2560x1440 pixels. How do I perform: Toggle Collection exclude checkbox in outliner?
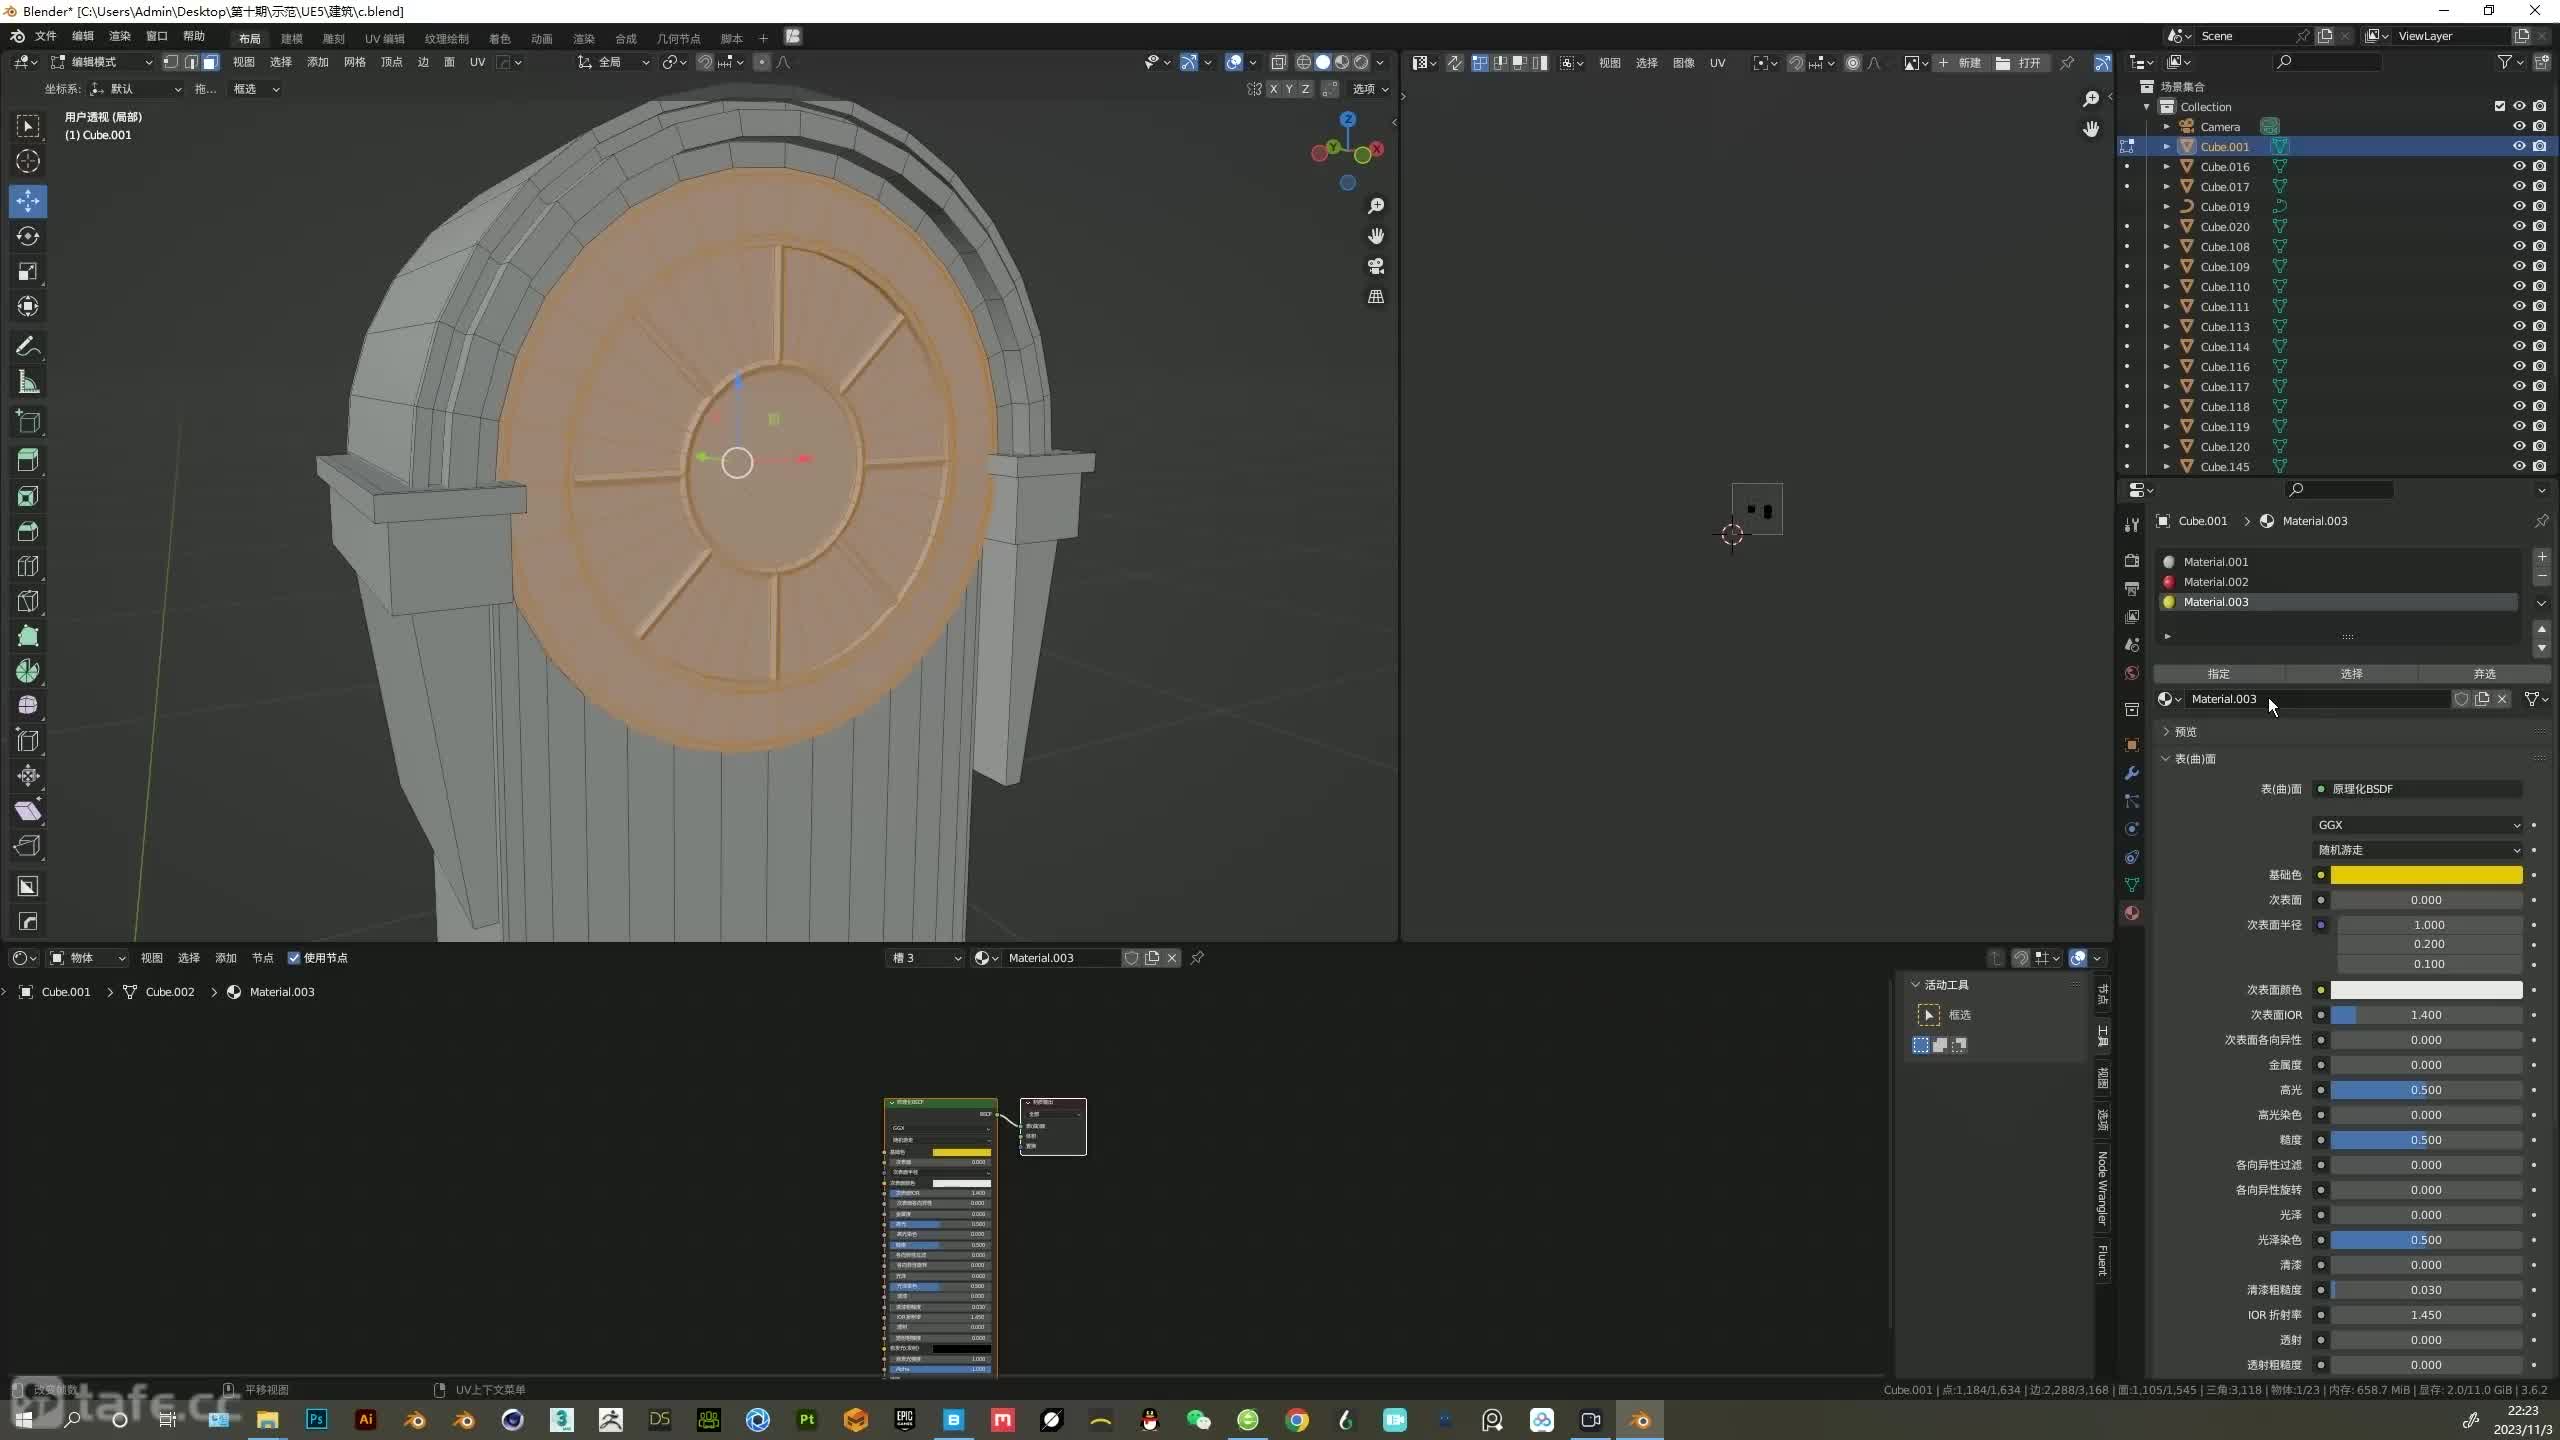point(2500,106)
